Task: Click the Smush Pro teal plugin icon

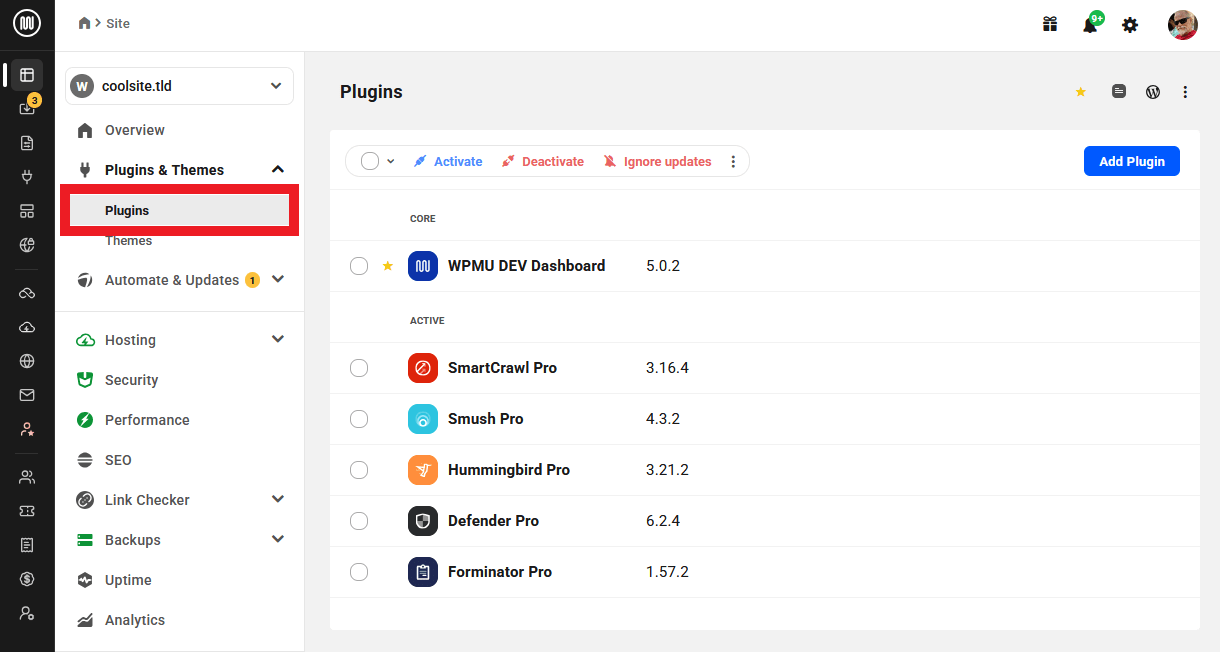Action: (x=423, y=419)
